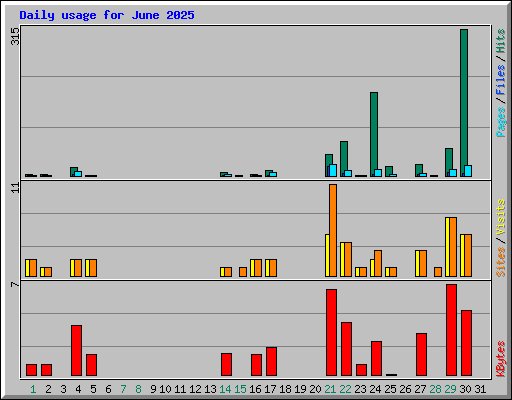The image size is (512, 400).
Task: Select the tall orange bar for day 21
Action: (333, 230)
